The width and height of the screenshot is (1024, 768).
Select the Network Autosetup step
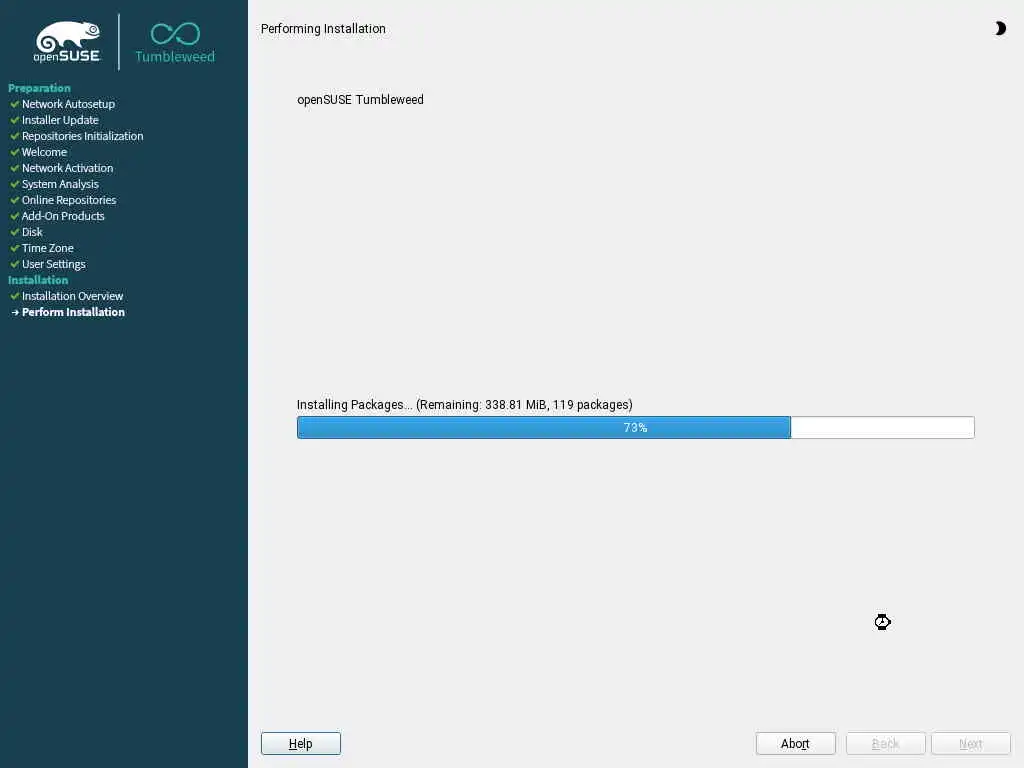(x=68, y=104)
